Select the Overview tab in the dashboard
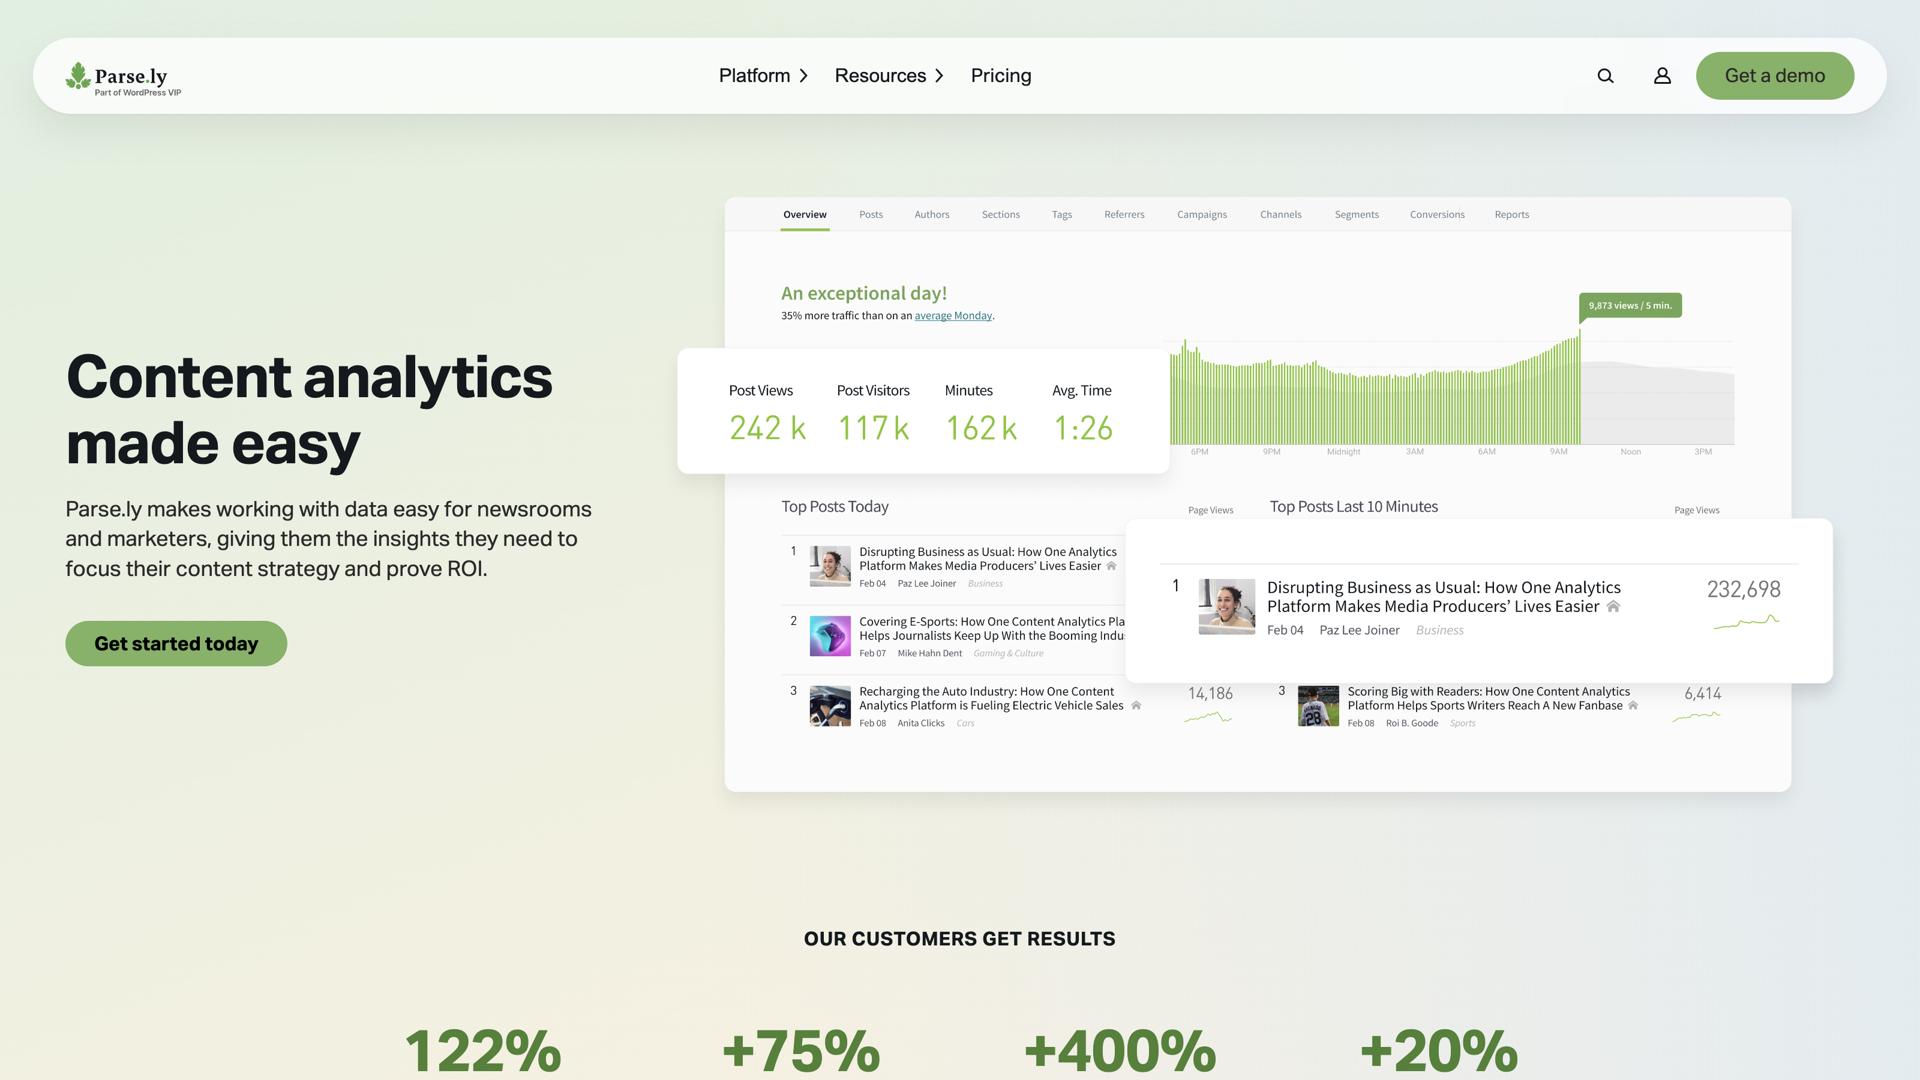 804,214
